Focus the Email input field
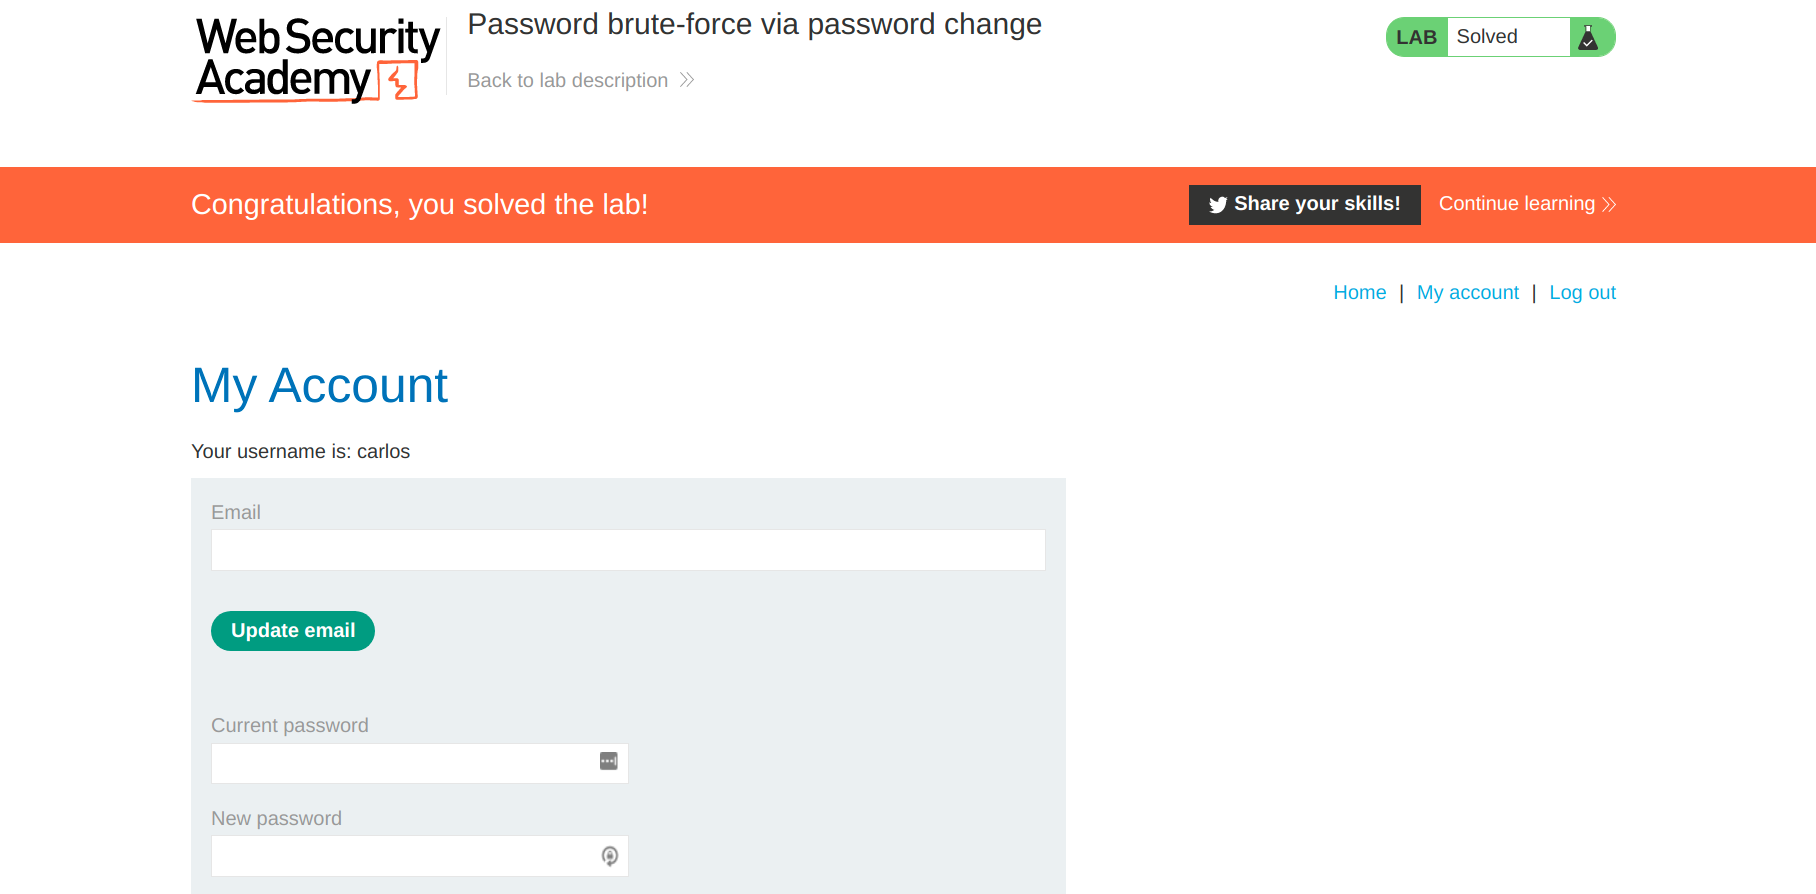The image size is (1816, 894). (628, 550)
